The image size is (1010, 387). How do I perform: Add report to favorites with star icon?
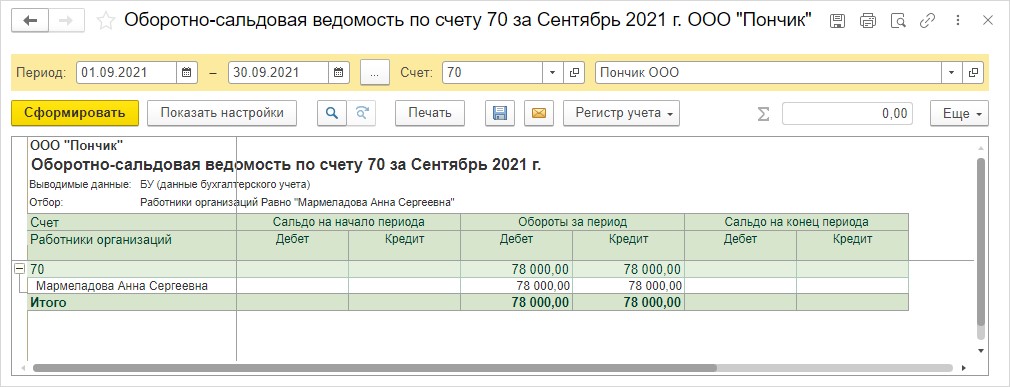[105, 21]
